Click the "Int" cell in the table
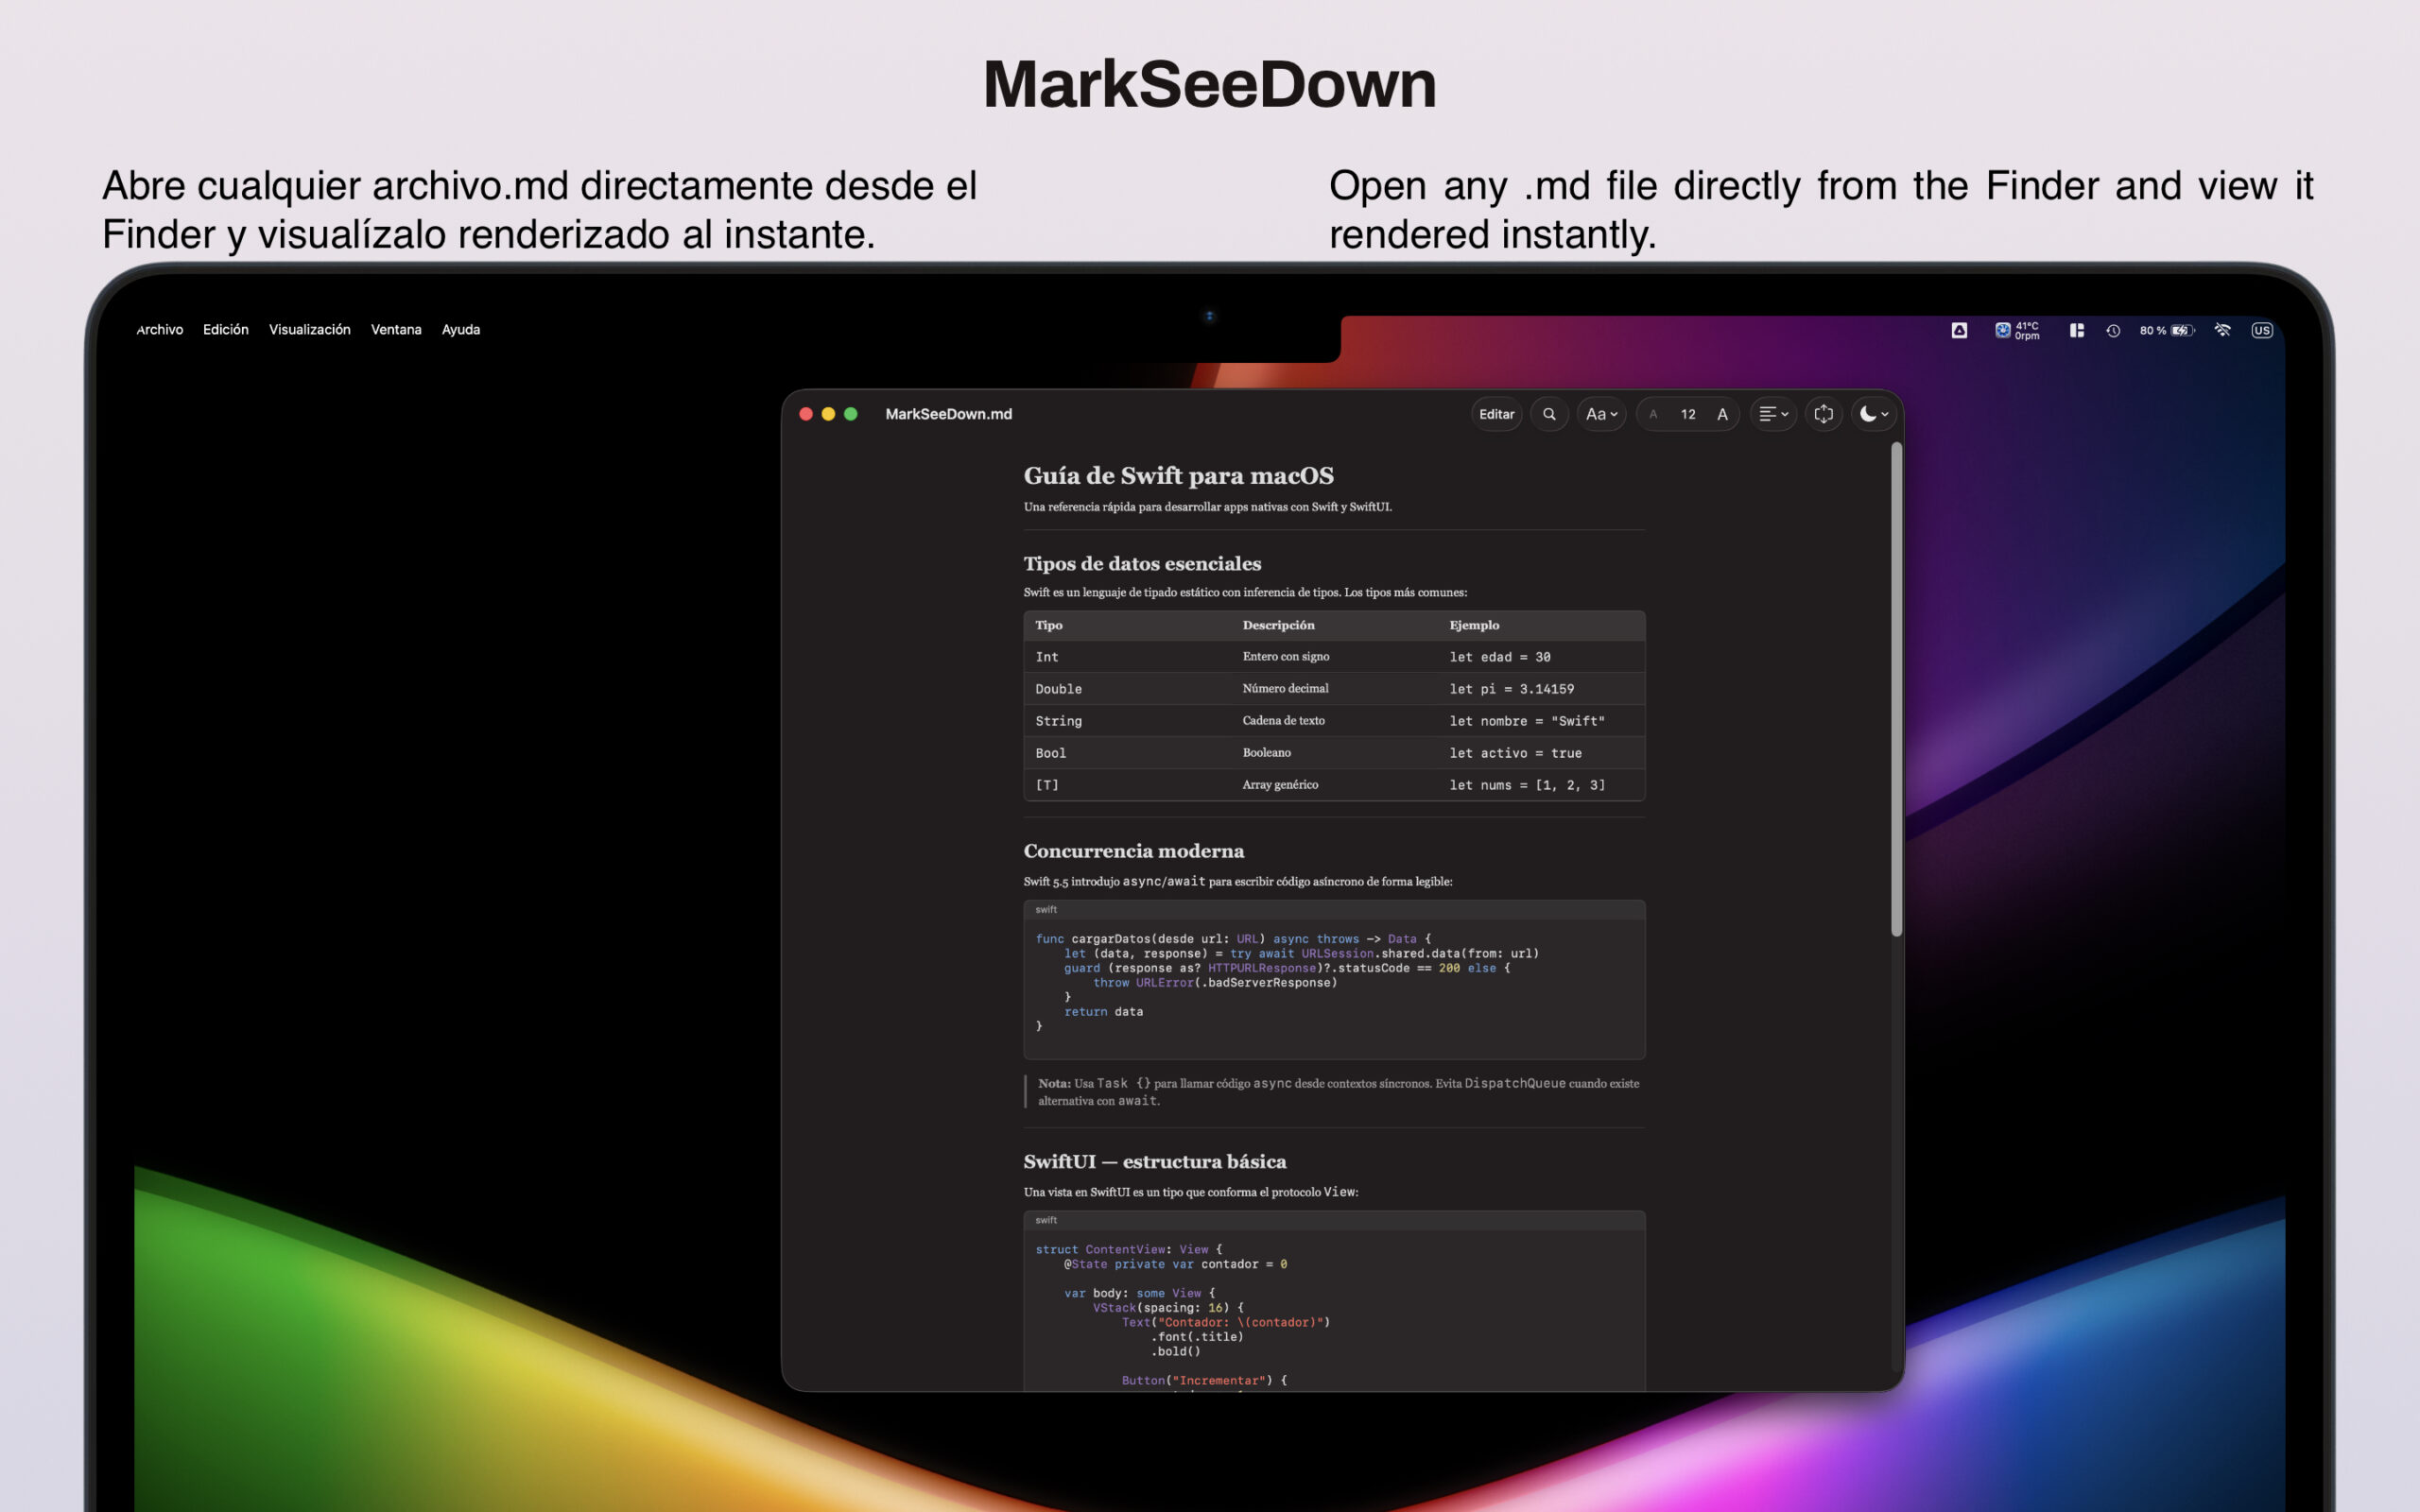 [1047, 657]
